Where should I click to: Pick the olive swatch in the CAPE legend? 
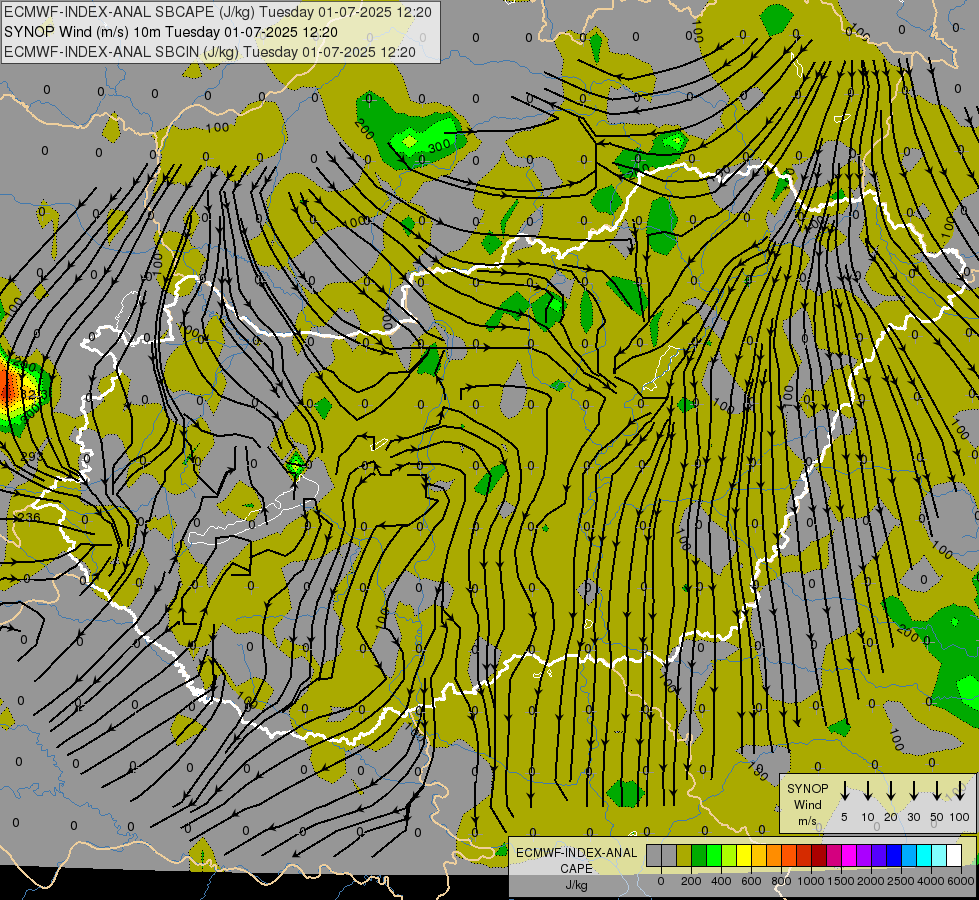(x=684, y=855)
